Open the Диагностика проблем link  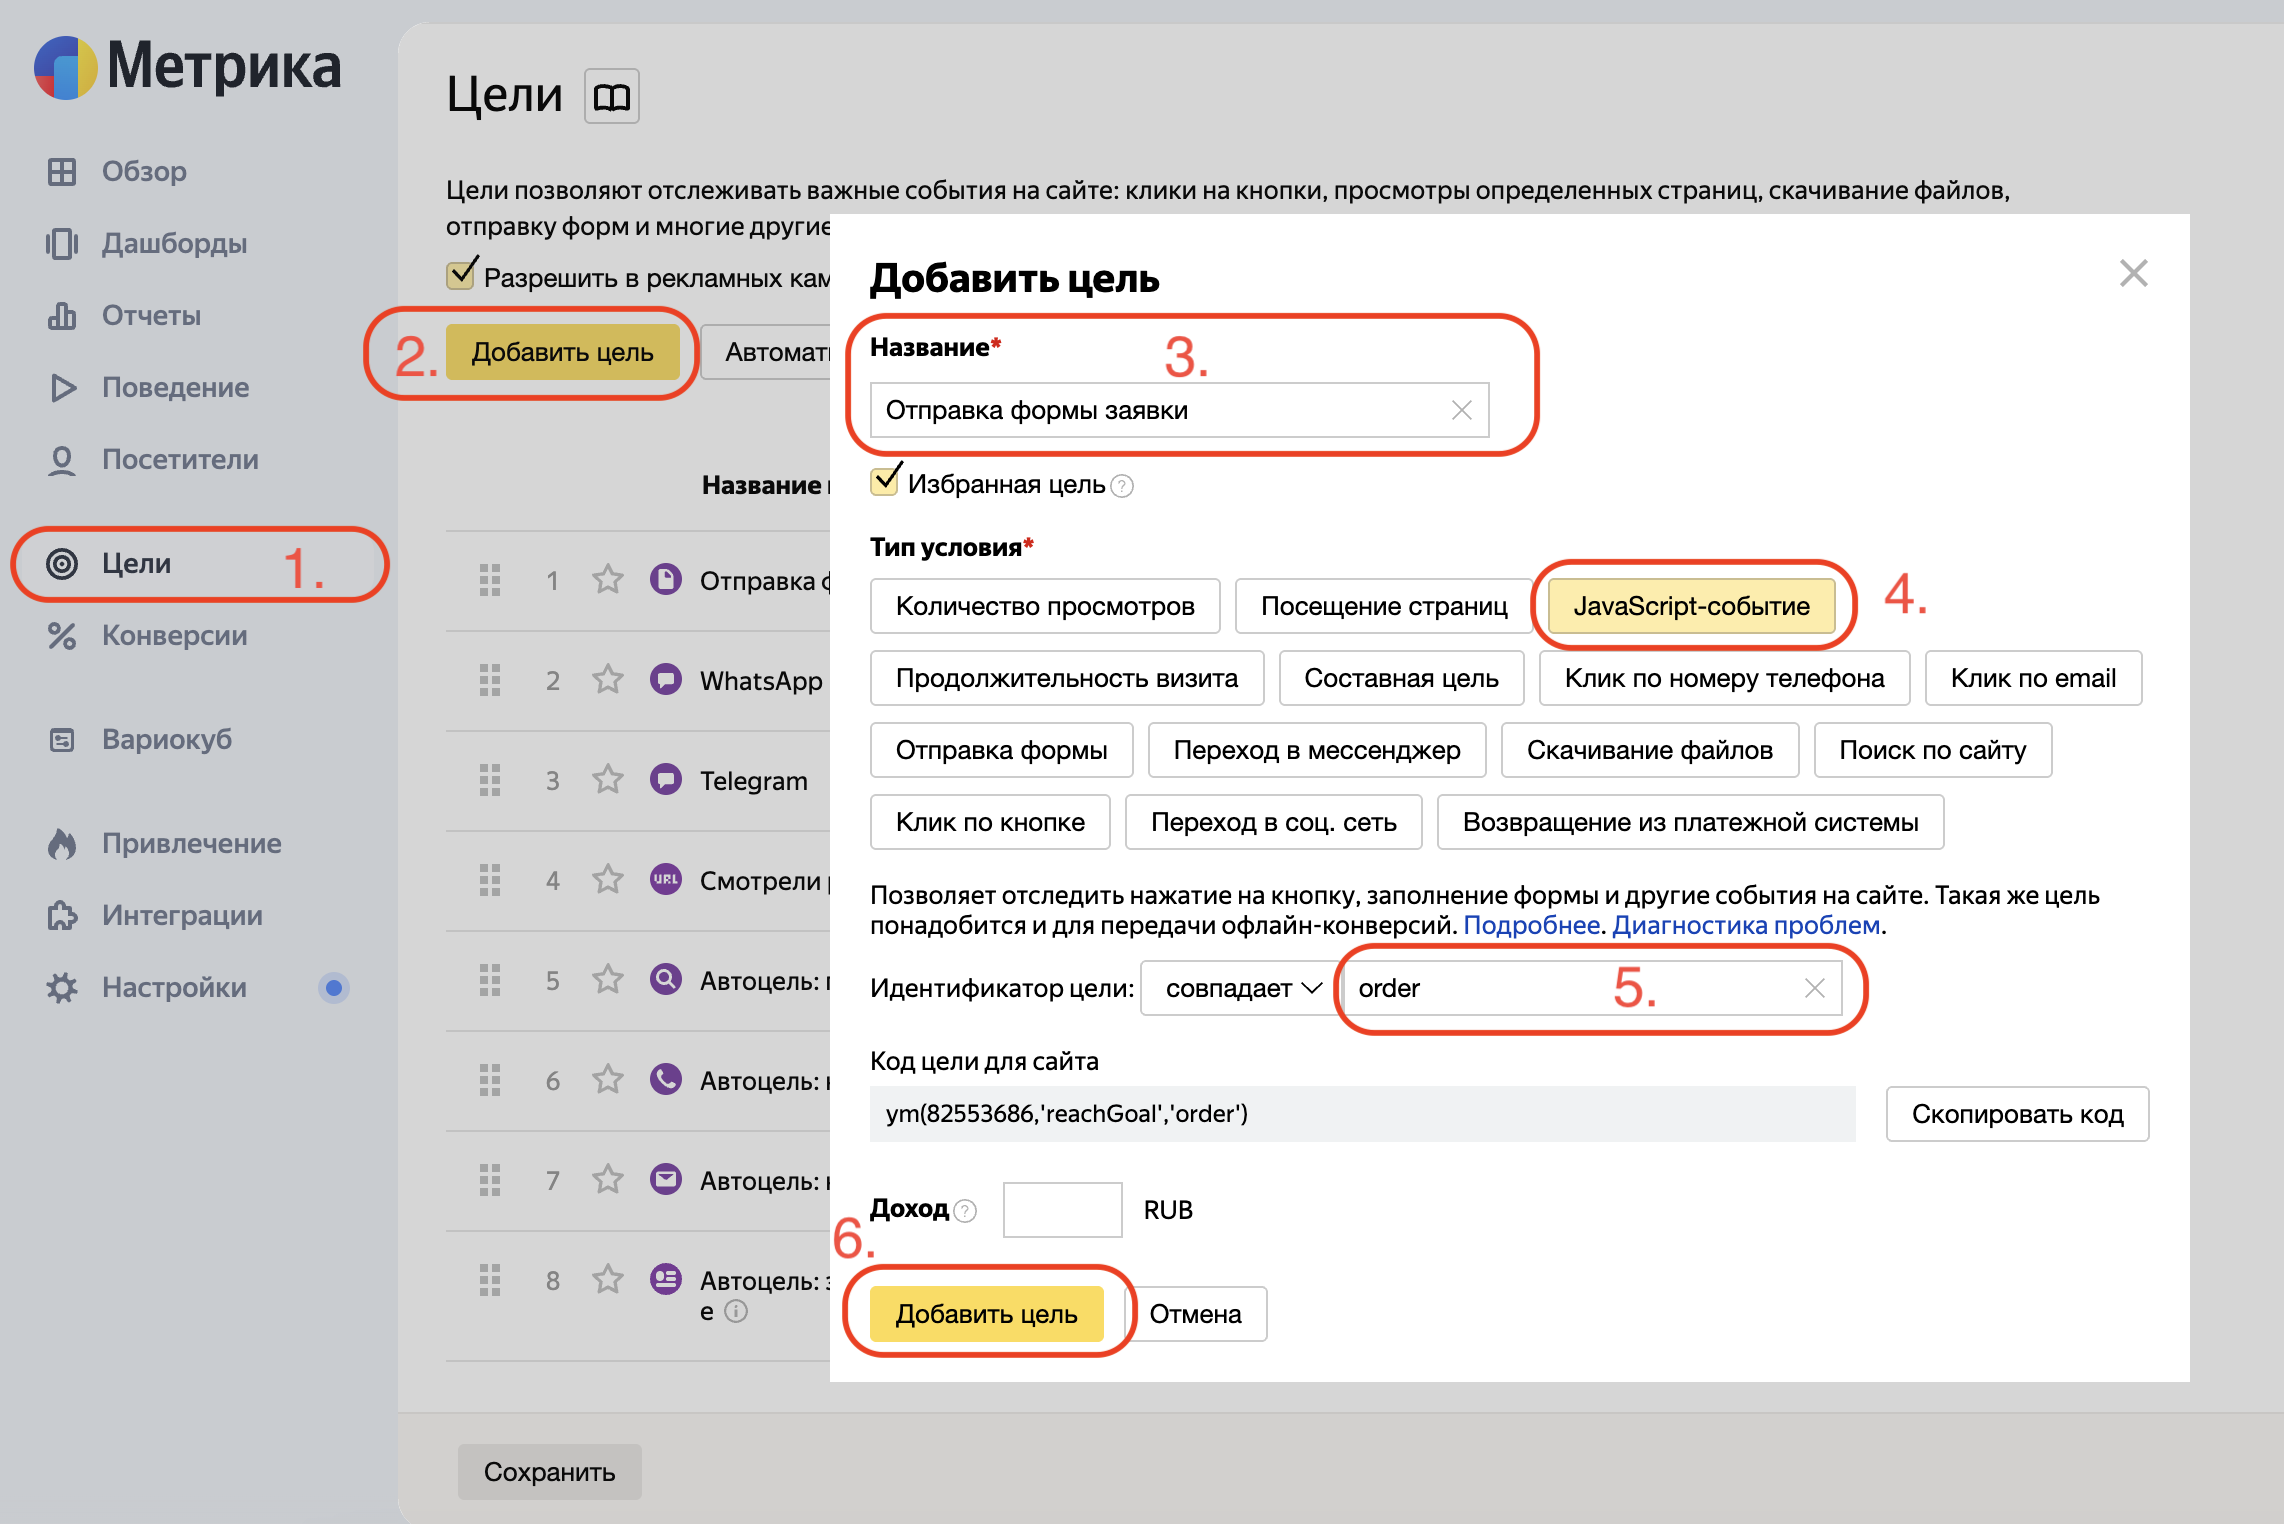[1746, 925]
